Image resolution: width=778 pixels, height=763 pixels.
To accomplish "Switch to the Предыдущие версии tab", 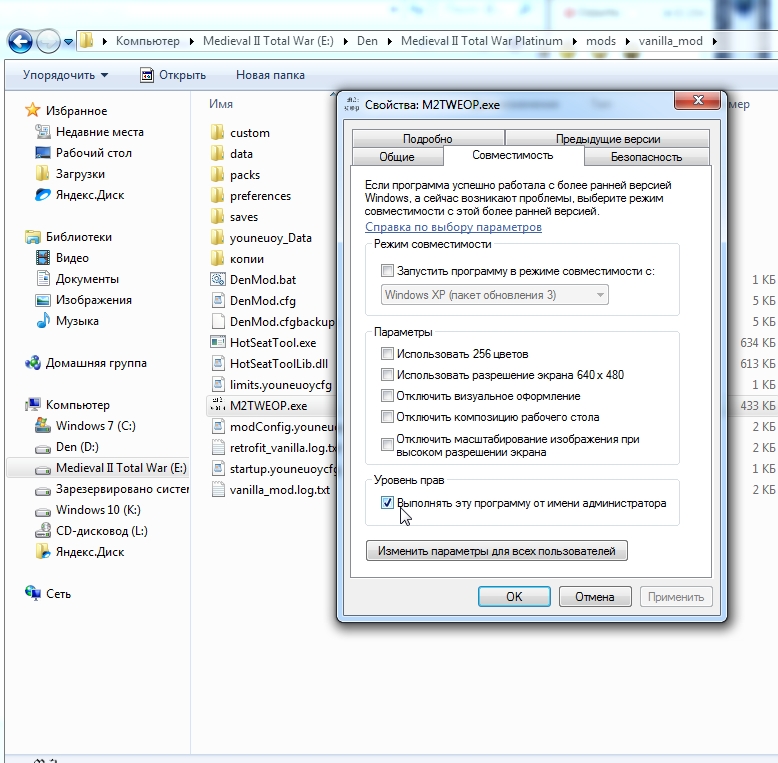I will tap(608, 138).
